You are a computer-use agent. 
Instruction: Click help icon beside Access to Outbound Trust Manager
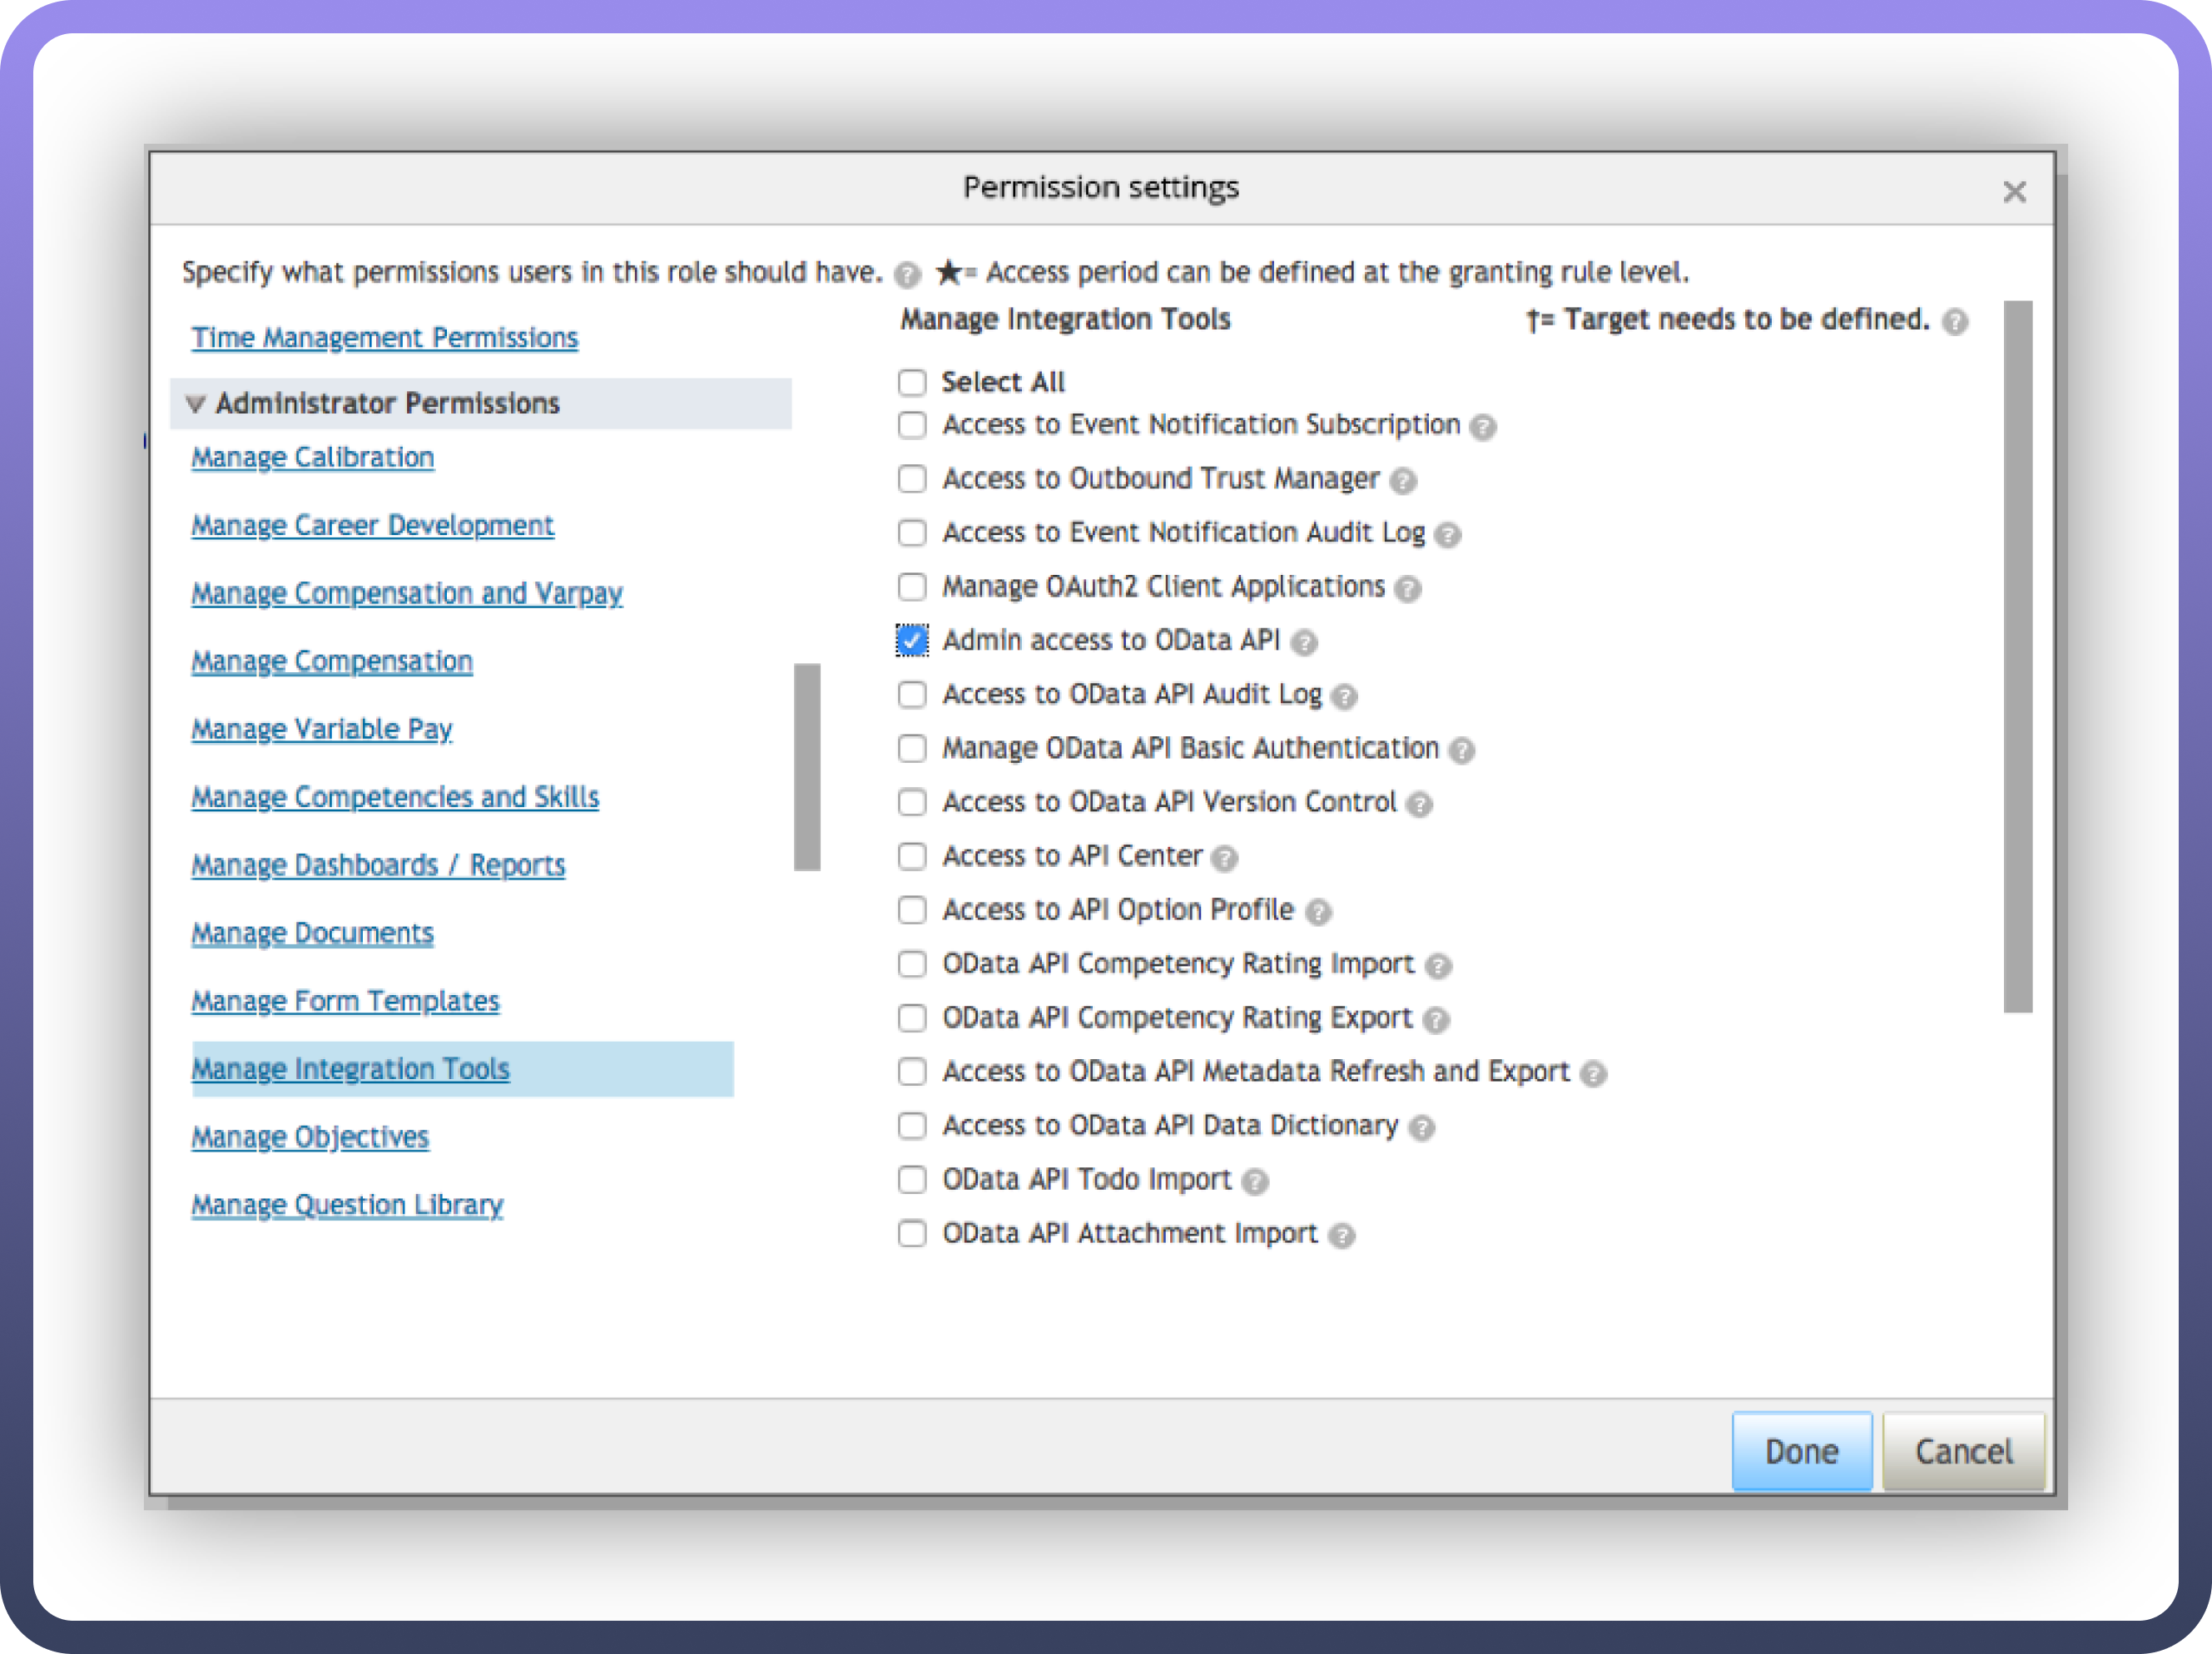pos(1403,481)
